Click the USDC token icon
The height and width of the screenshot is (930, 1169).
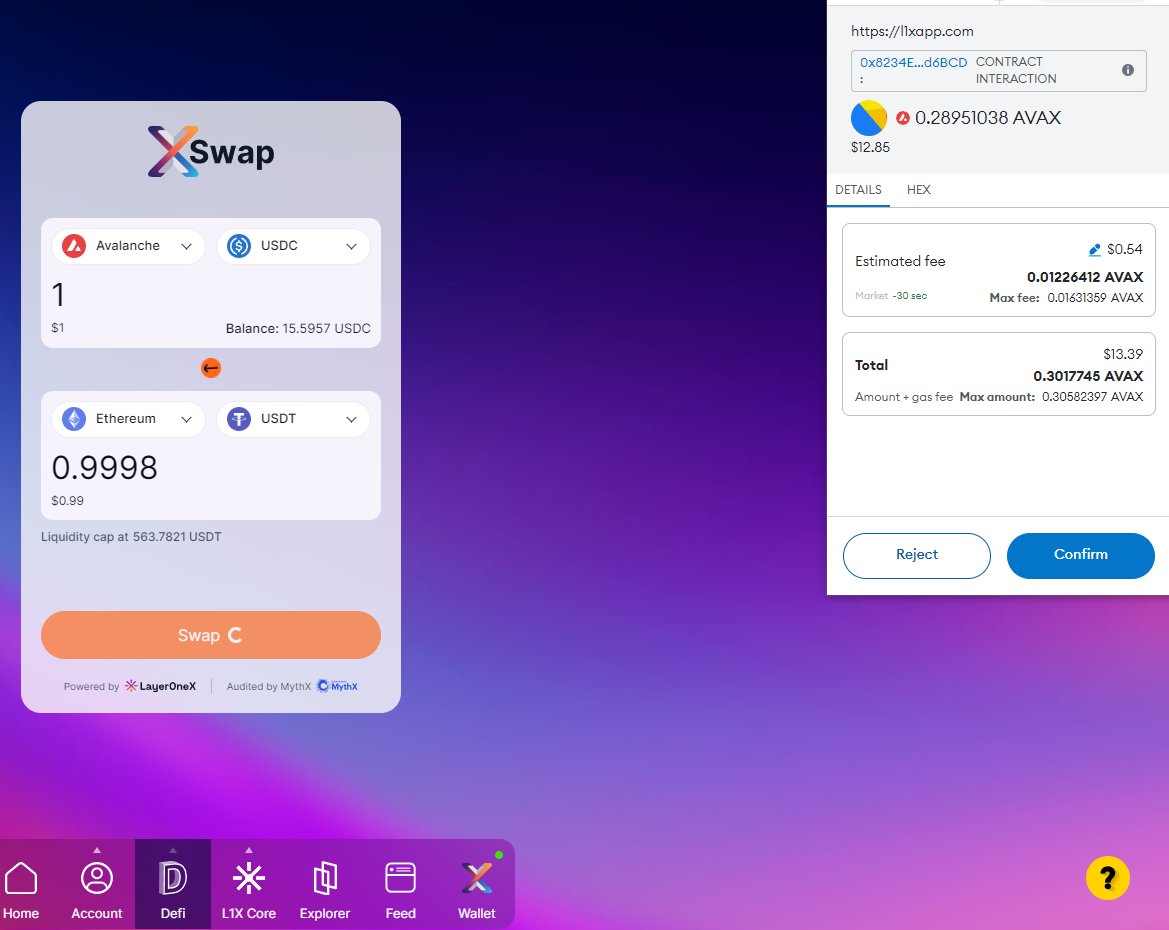pos(239,246)
